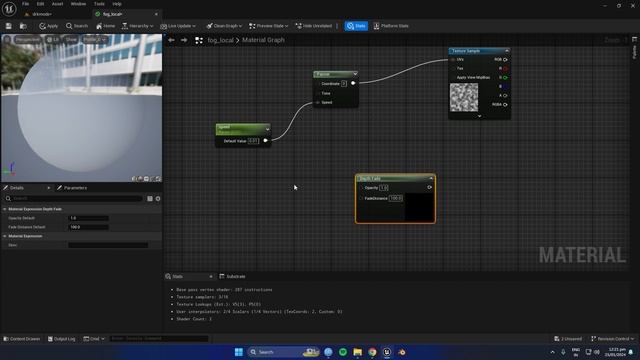Screen dimensions: 640x360
Task: Click the Save material icon in toolbar
Action: click(x=9, y=26)
